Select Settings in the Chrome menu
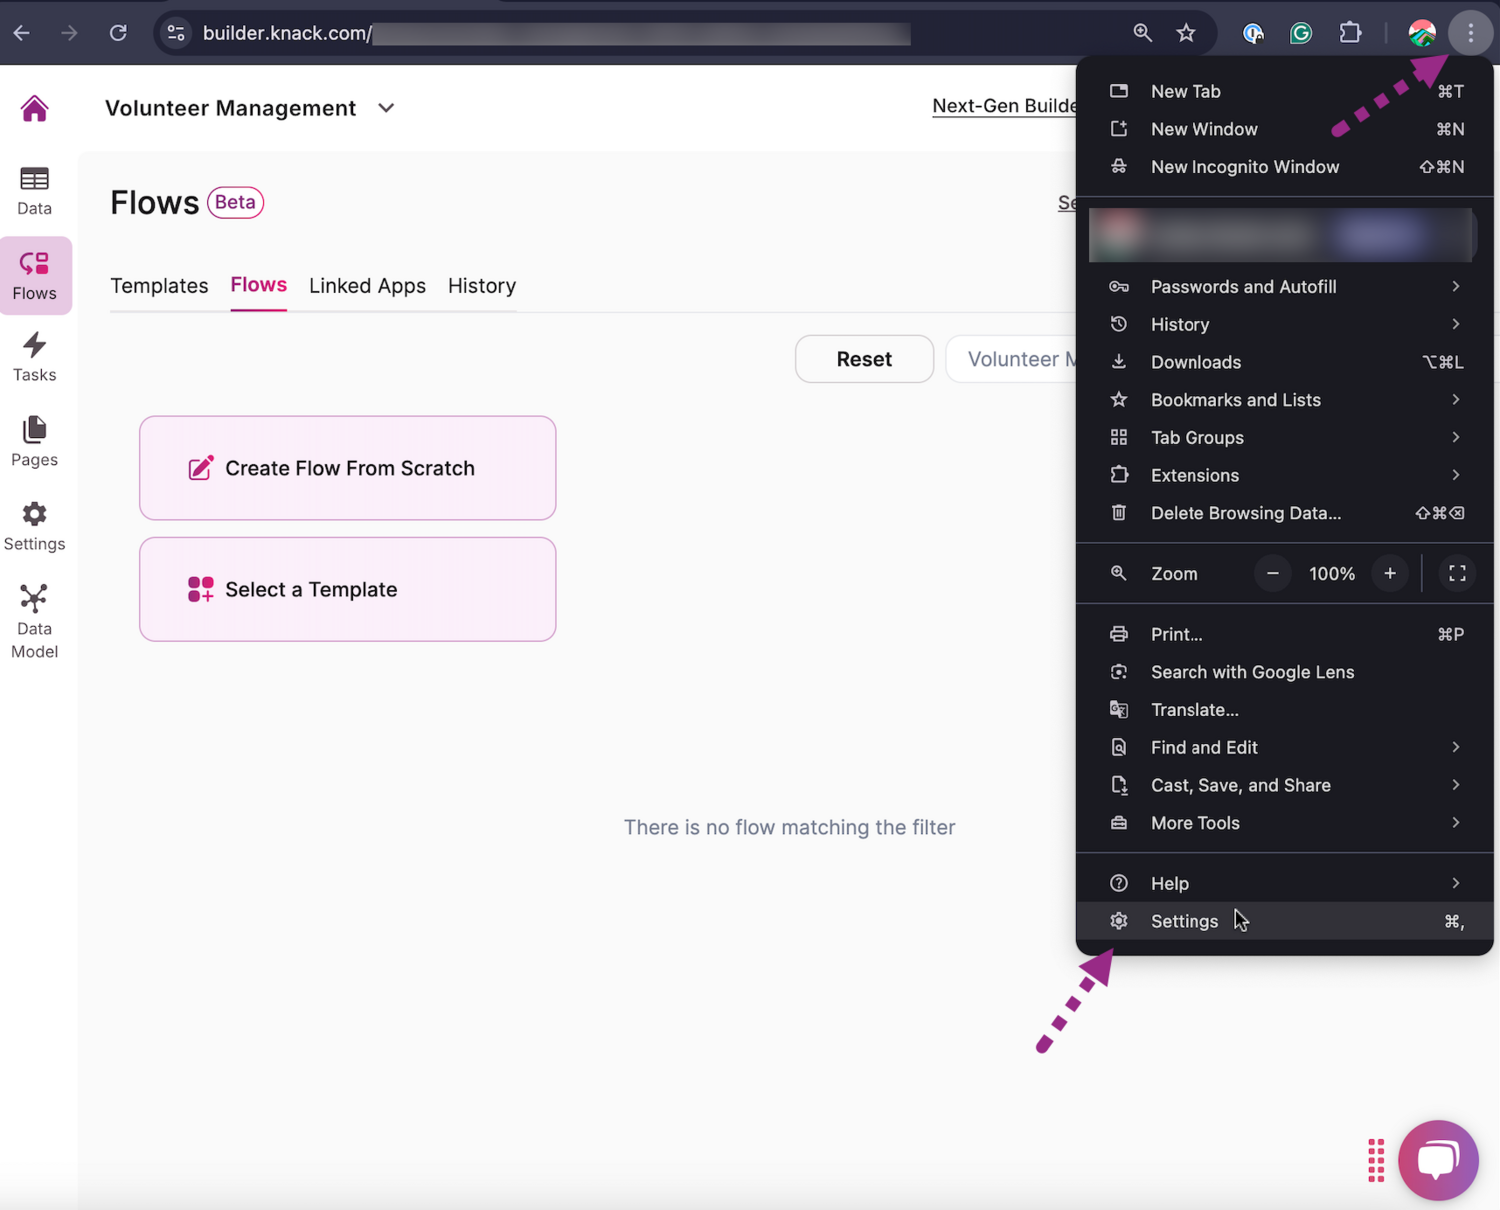This screenshot has width=1500, height=1210. click(1184, 921)
